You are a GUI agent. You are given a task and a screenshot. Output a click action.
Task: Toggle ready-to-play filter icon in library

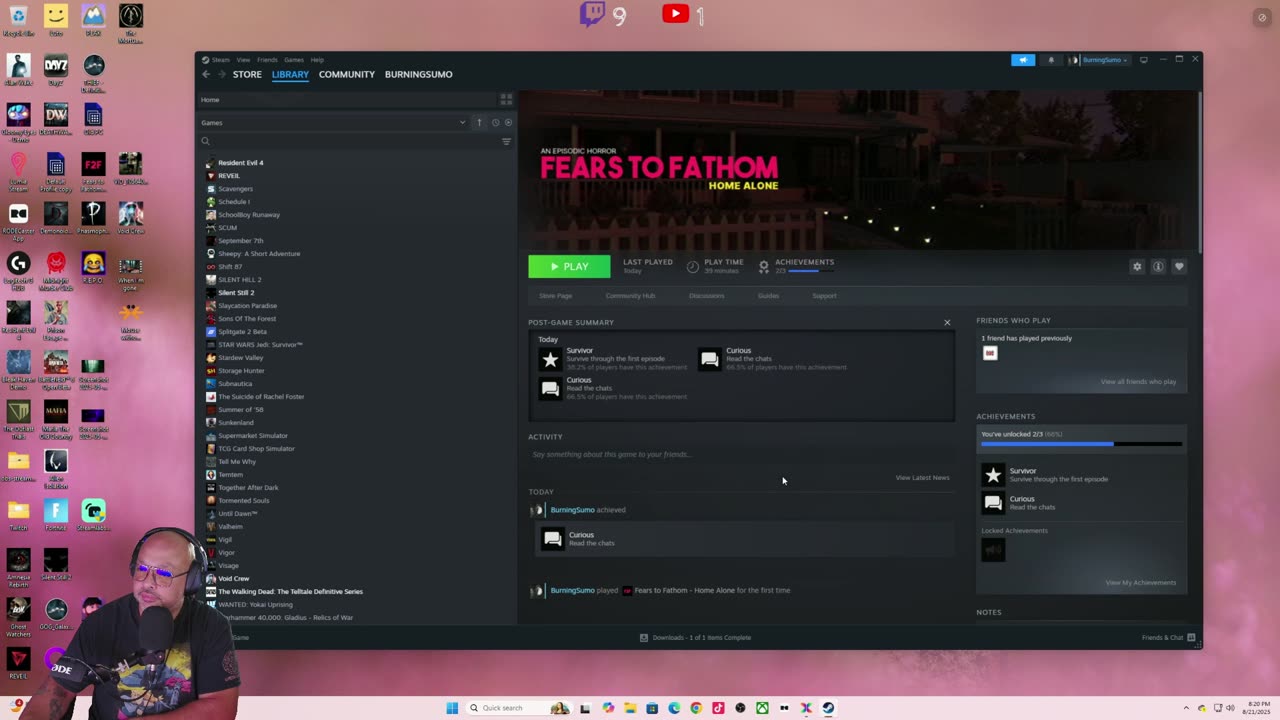coord(508,122)
